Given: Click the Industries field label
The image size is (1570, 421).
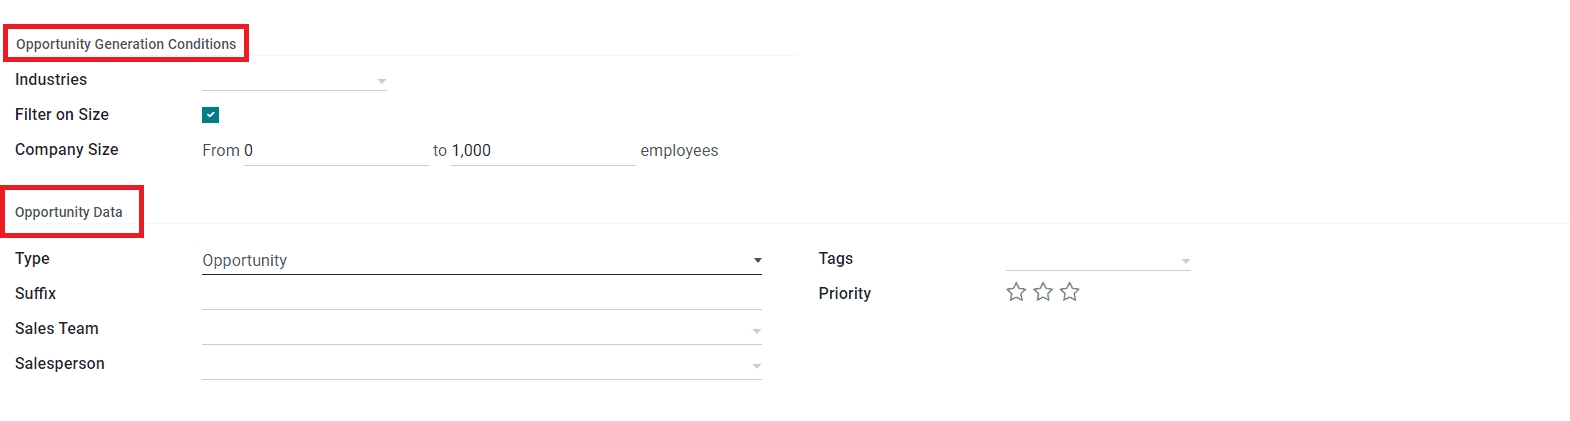Looking at the screenshot, I should coord(51,80).
